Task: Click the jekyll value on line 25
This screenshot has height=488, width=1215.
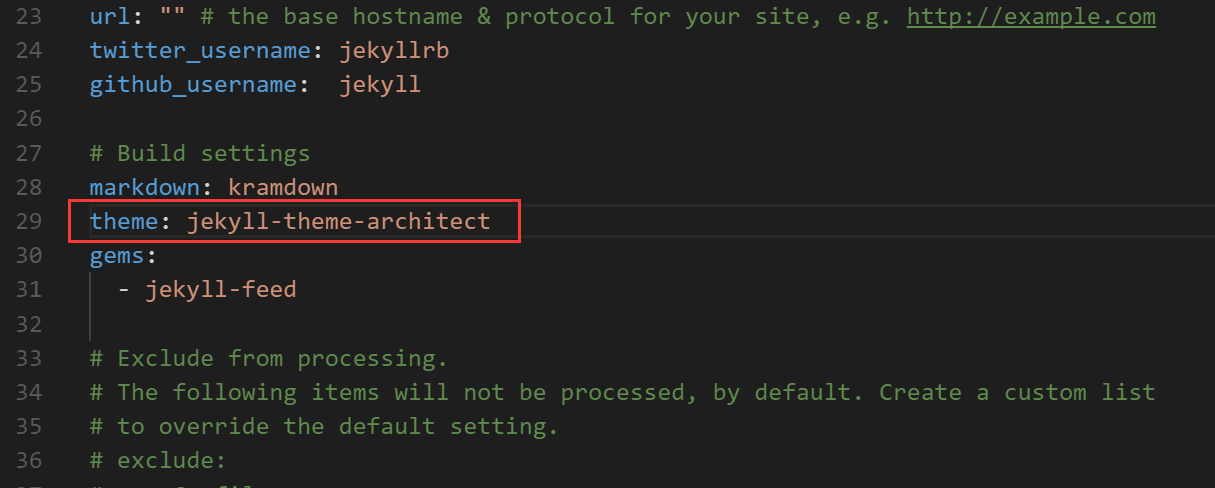Action: [x=379, y=85]
